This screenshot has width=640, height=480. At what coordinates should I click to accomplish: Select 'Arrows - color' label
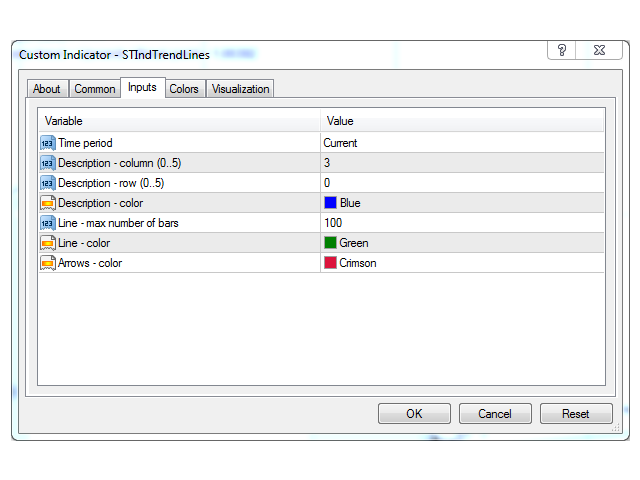click(90, 263)
